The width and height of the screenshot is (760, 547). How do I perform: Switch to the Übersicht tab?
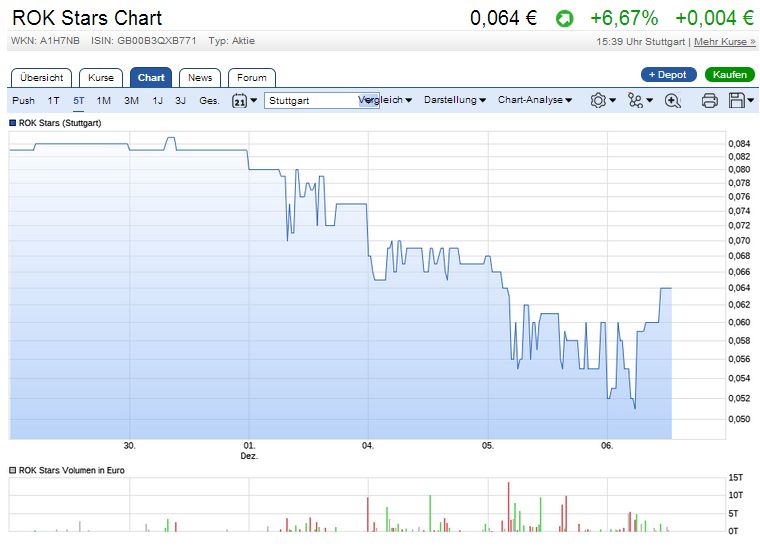click(41, 78)
